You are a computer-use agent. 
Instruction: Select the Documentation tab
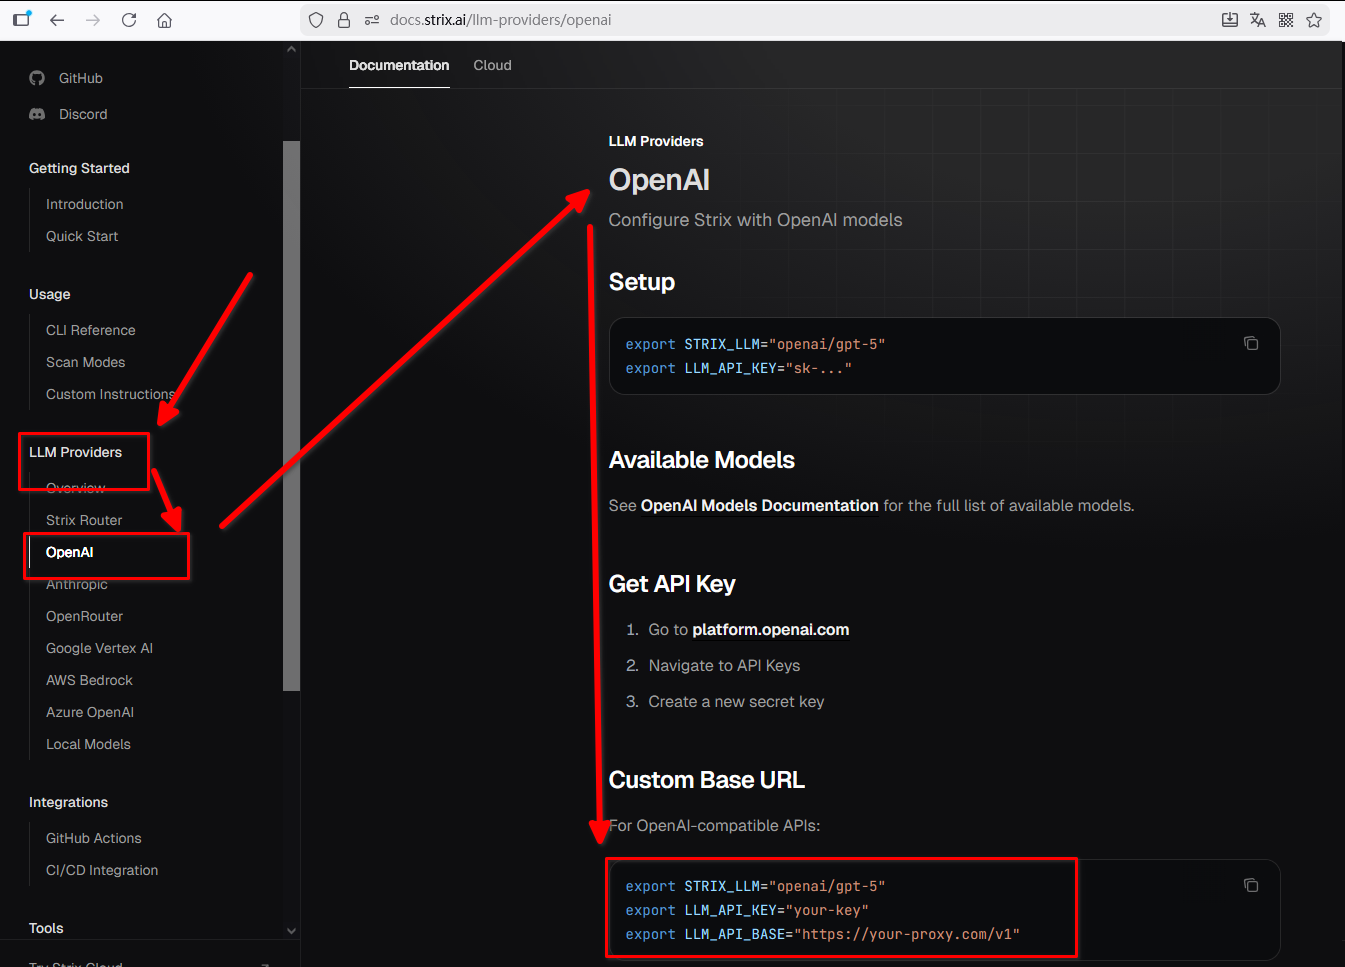pyautogui.click(x=399, y=65)
